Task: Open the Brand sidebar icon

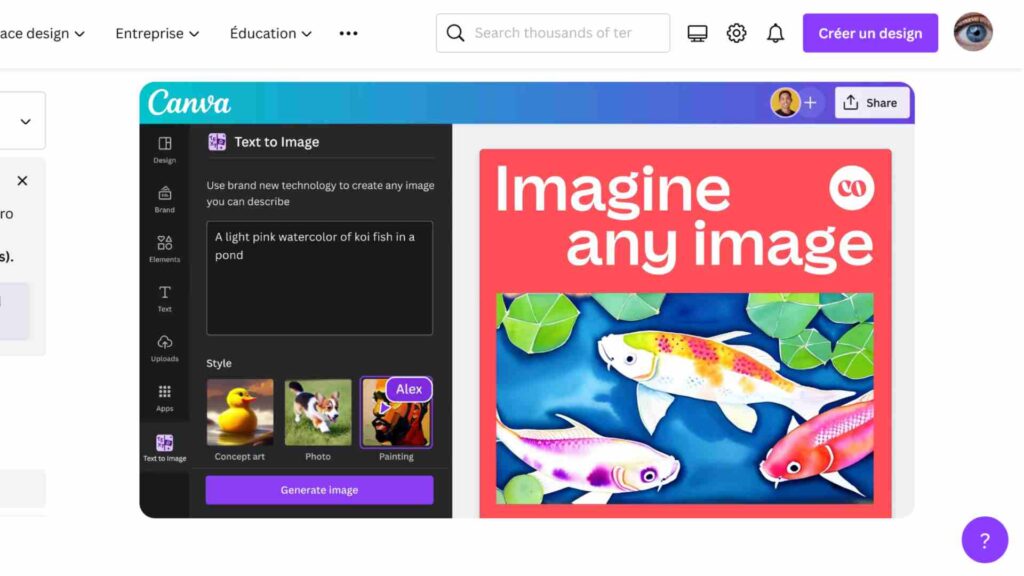Action: click(x=165, y=193)
